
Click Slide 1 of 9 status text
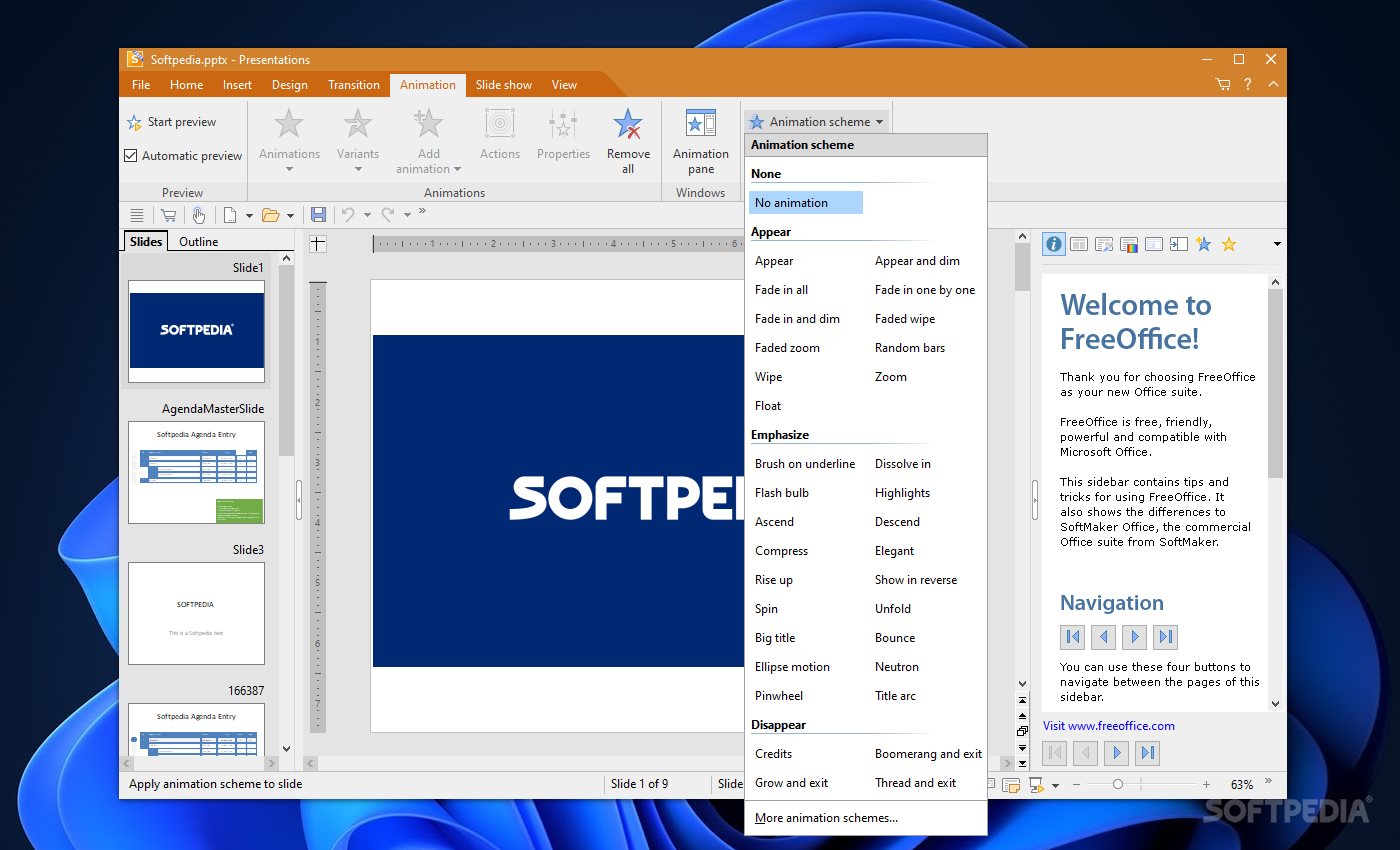pyautogui.click(x=640, y=784)
